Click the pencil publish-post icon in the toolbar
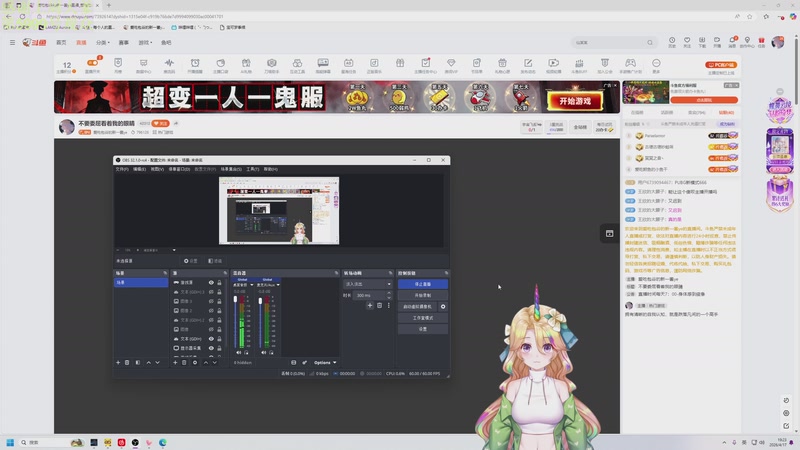This screenshot has height=450, width=800. pyautogui.click(x=528, y=63)
